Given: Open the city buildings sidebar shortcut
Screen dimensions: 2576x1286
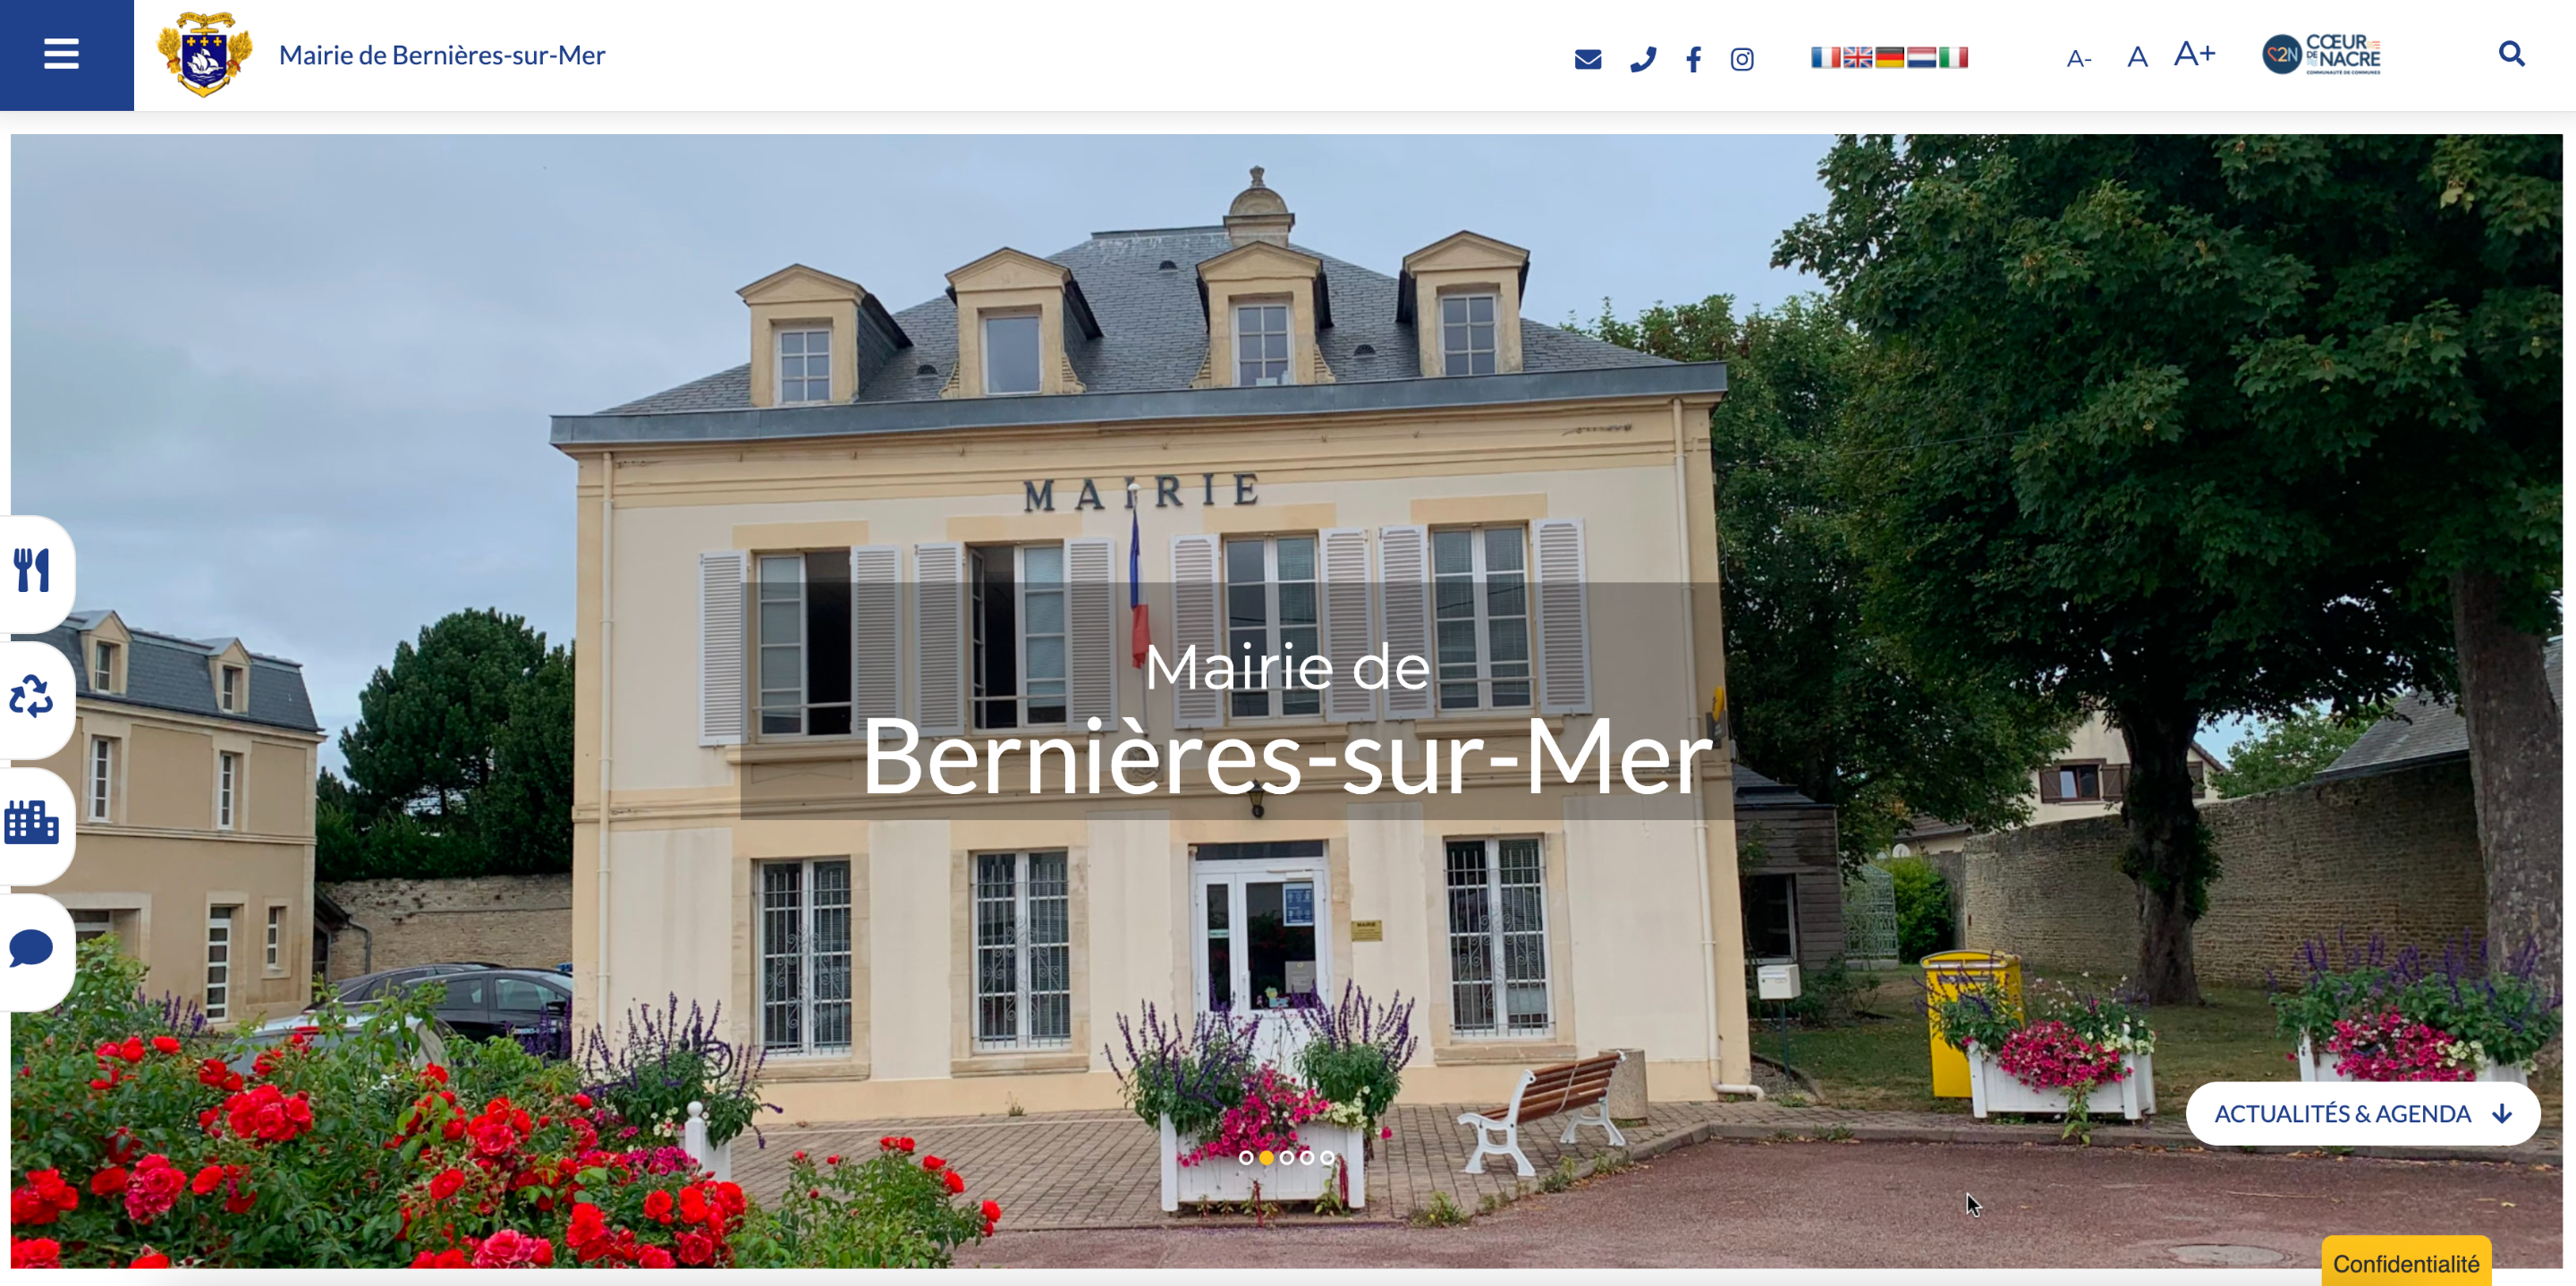Looking at the screenshot, I should (32, 822).
